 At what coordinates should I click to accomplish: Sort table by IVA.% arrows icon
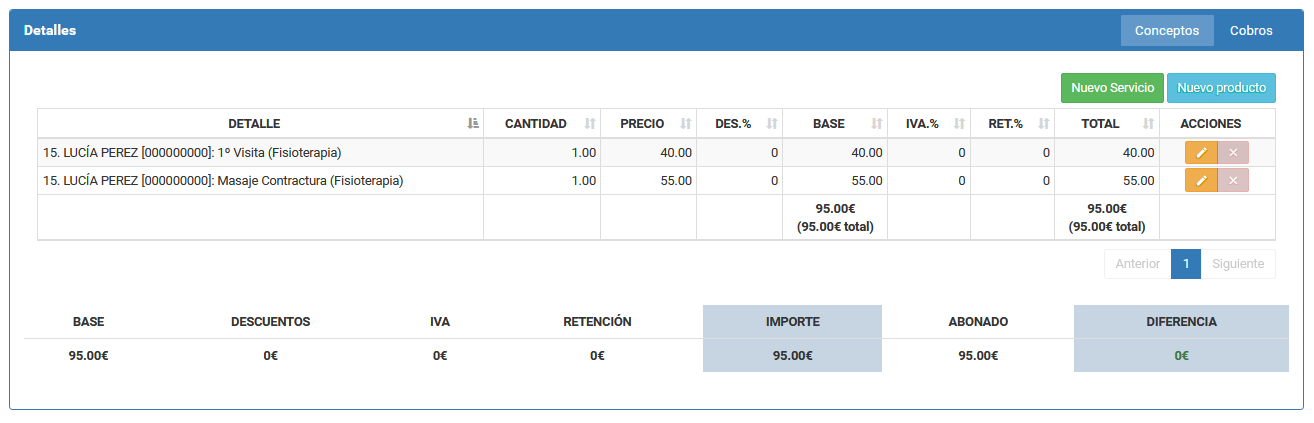point(960,124)
